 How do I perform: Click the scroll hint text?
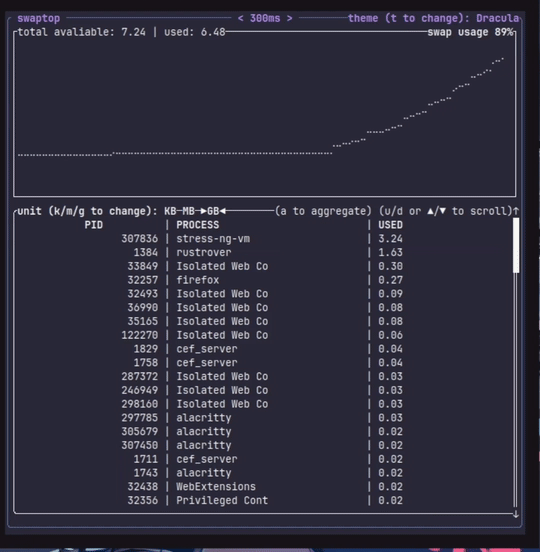click(x=445, y=211)
